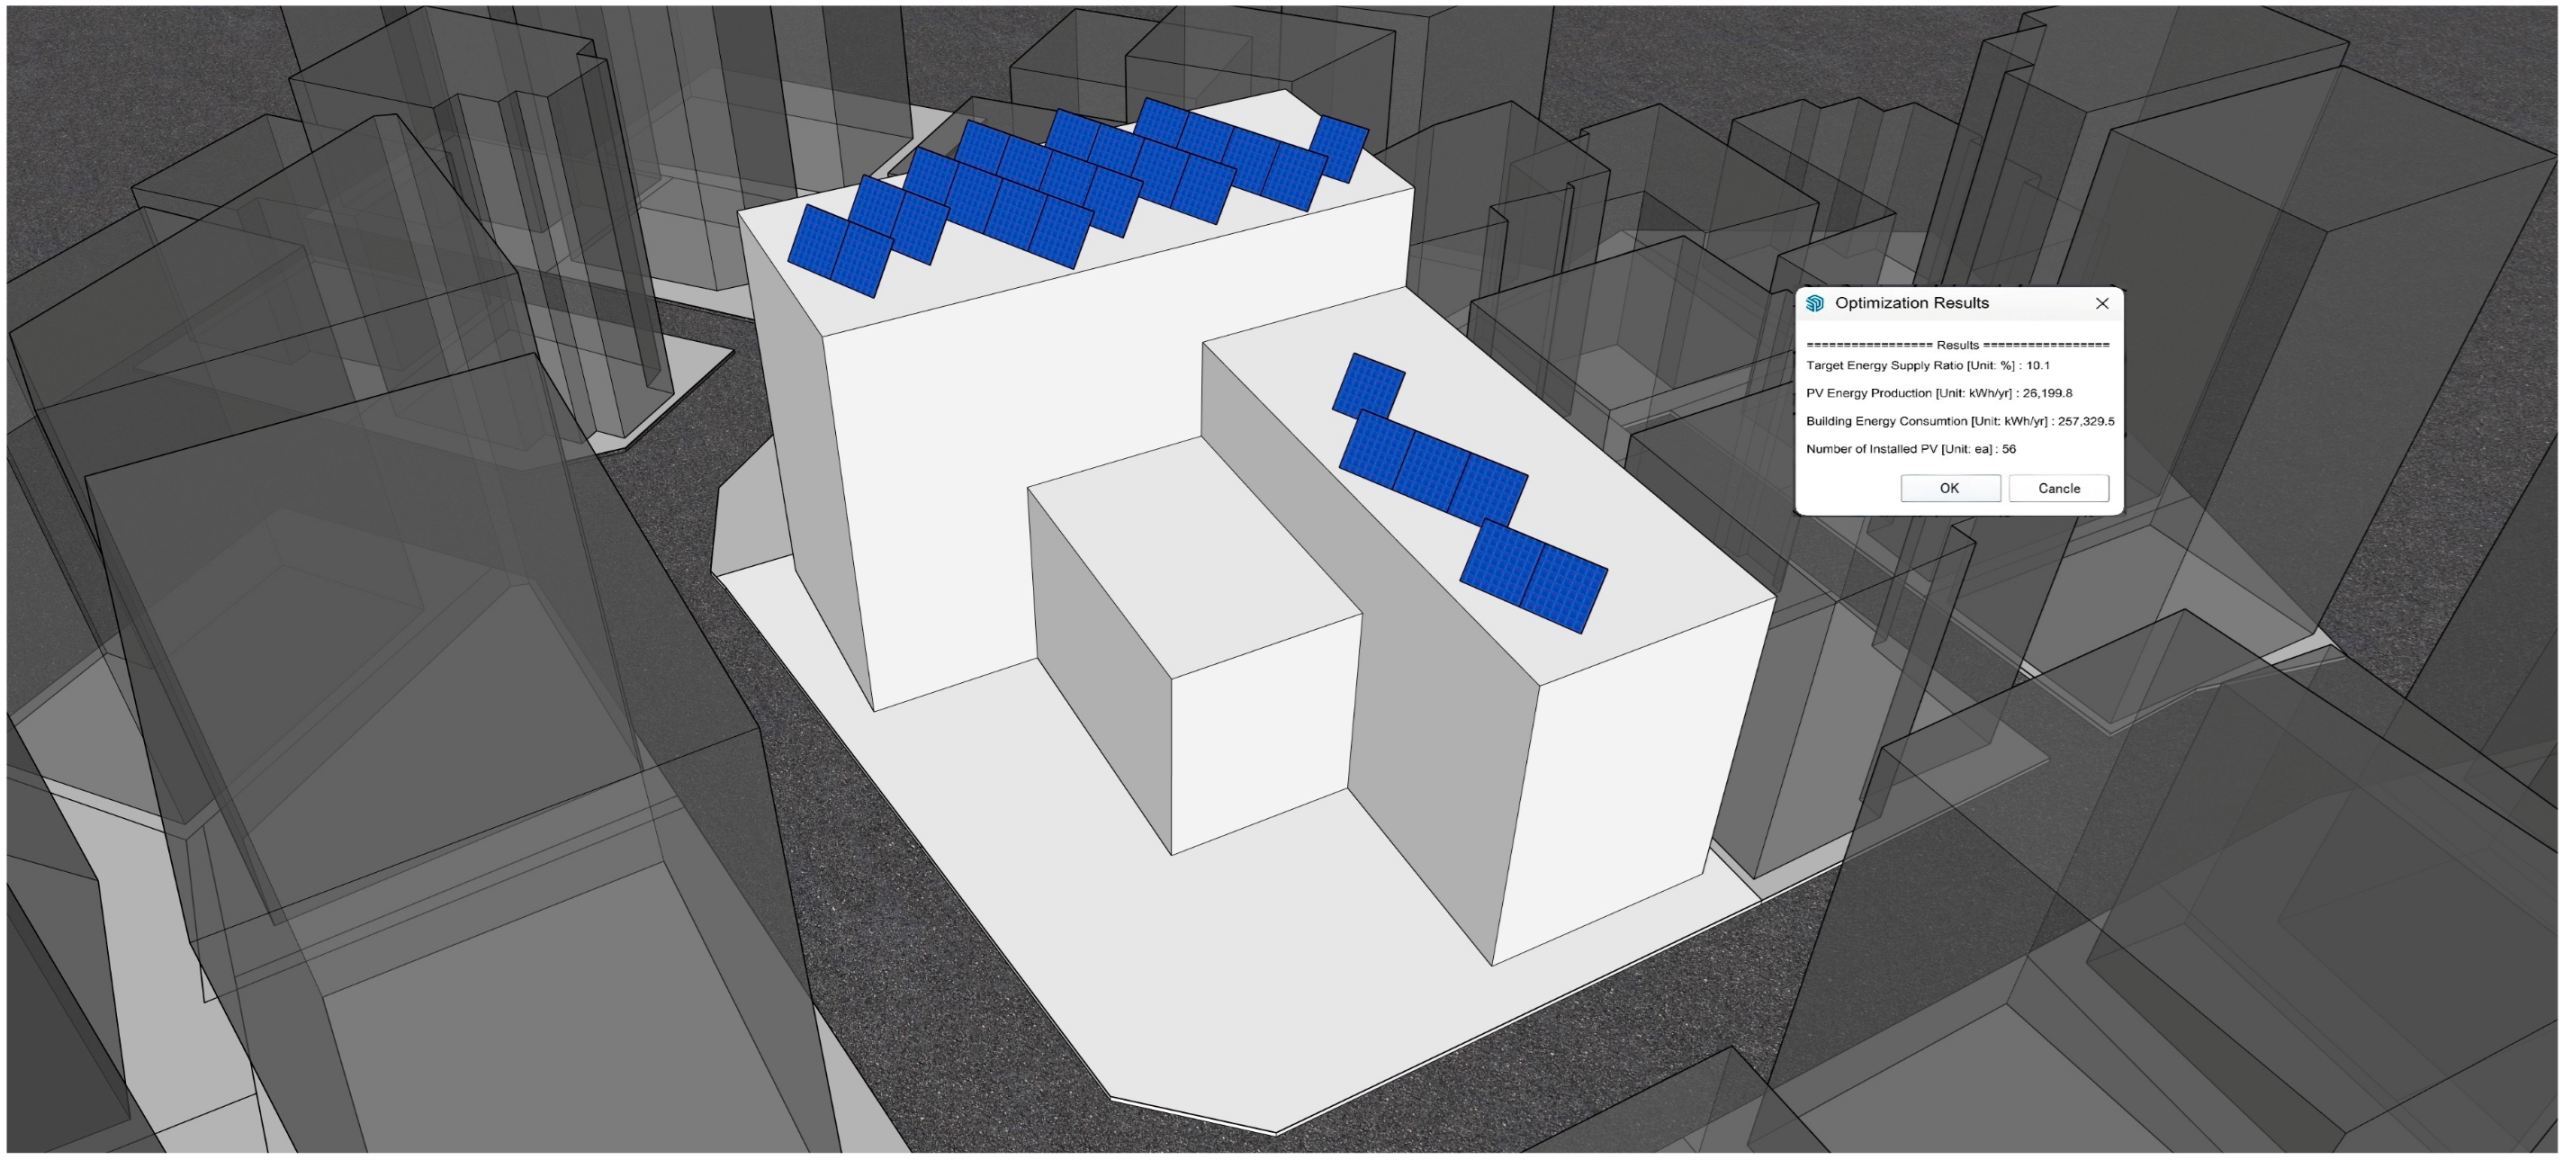Click the Cancle button
Viewport: 2563px width, 1160px height.
click(x=2058, y=488)
